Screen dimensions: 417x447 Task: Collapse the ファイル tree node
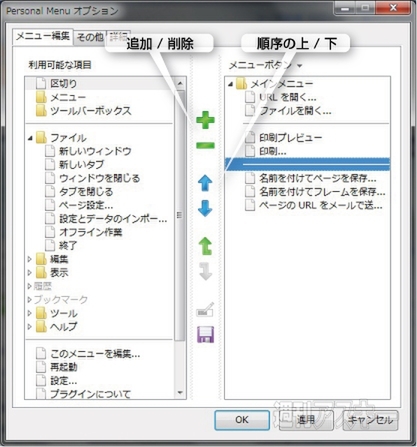[x=30, y=138]
